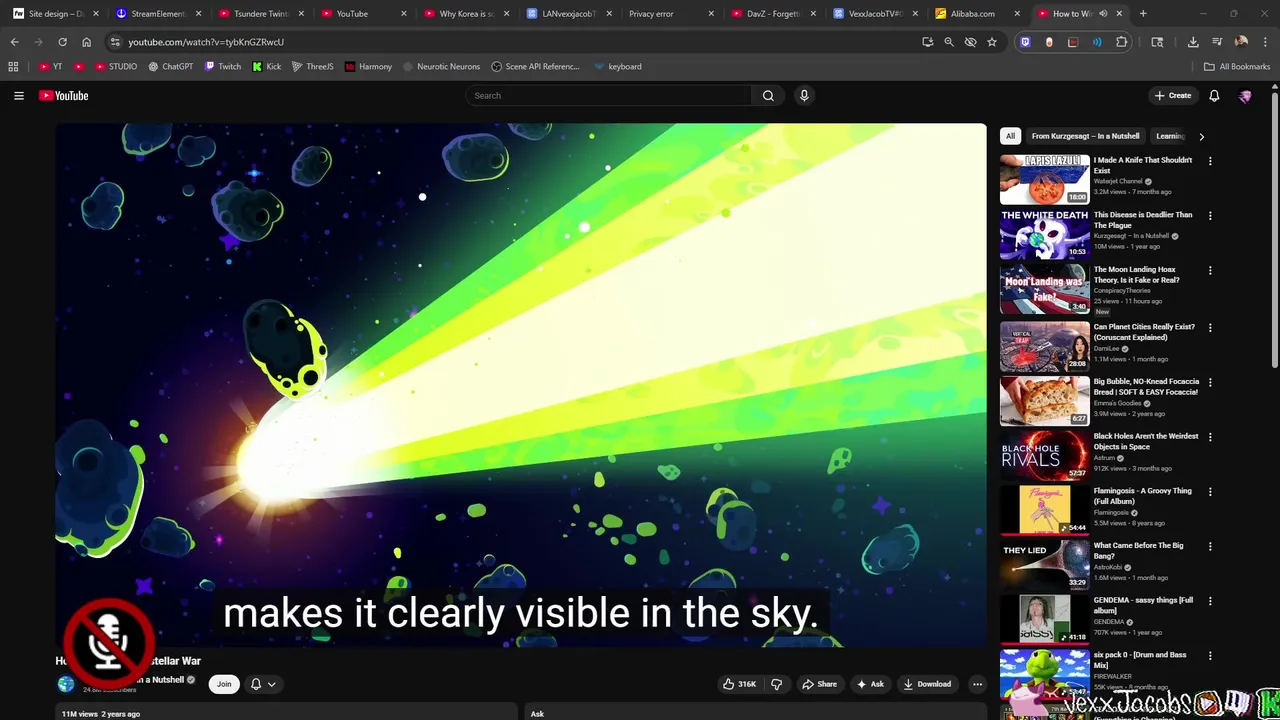
Task: Open 'Can Planet Cities Really Exist?' video
Action: click(x=1144, y=332)
